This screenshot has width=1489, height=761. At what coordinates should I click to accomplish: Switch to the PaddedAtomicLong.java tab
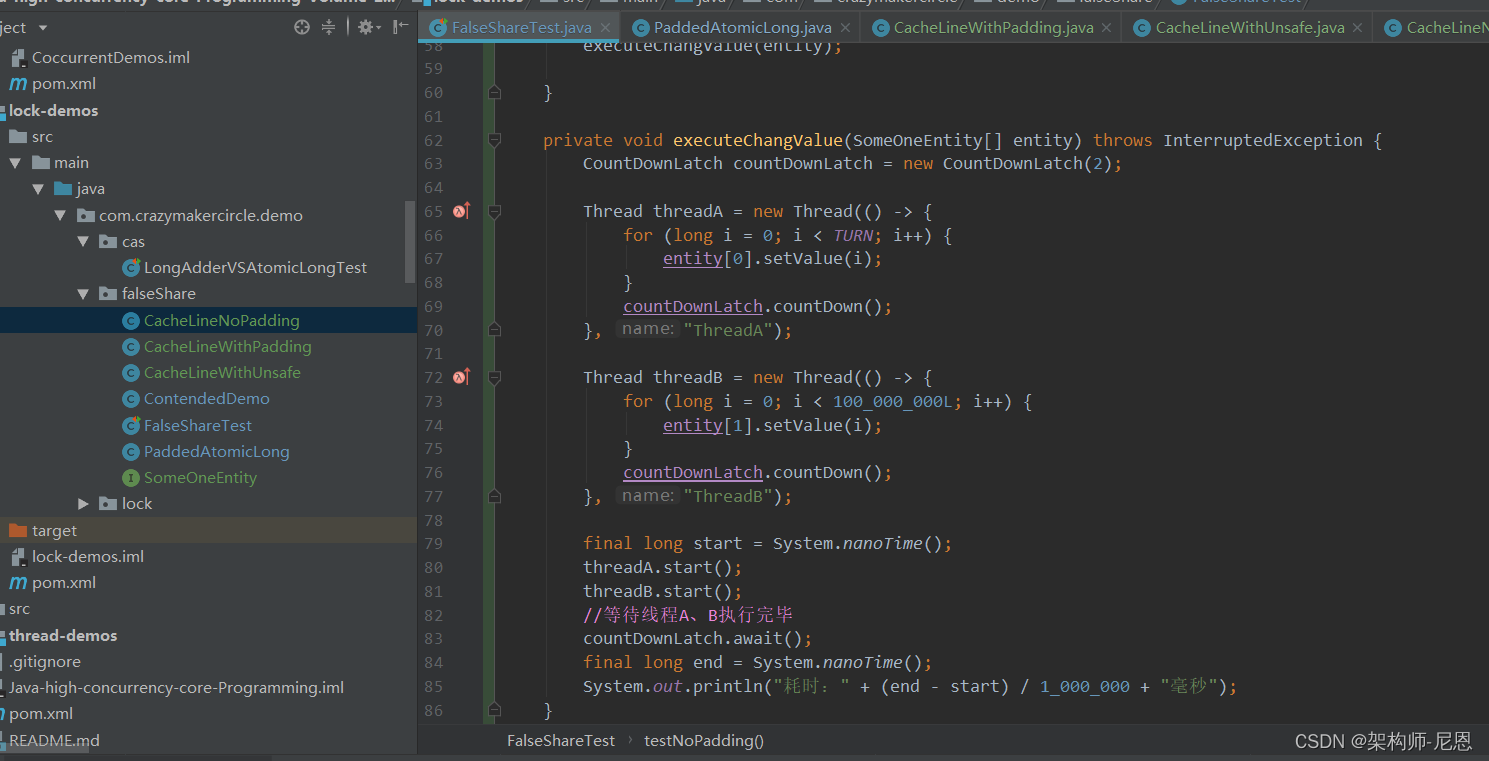click(740, 28)
